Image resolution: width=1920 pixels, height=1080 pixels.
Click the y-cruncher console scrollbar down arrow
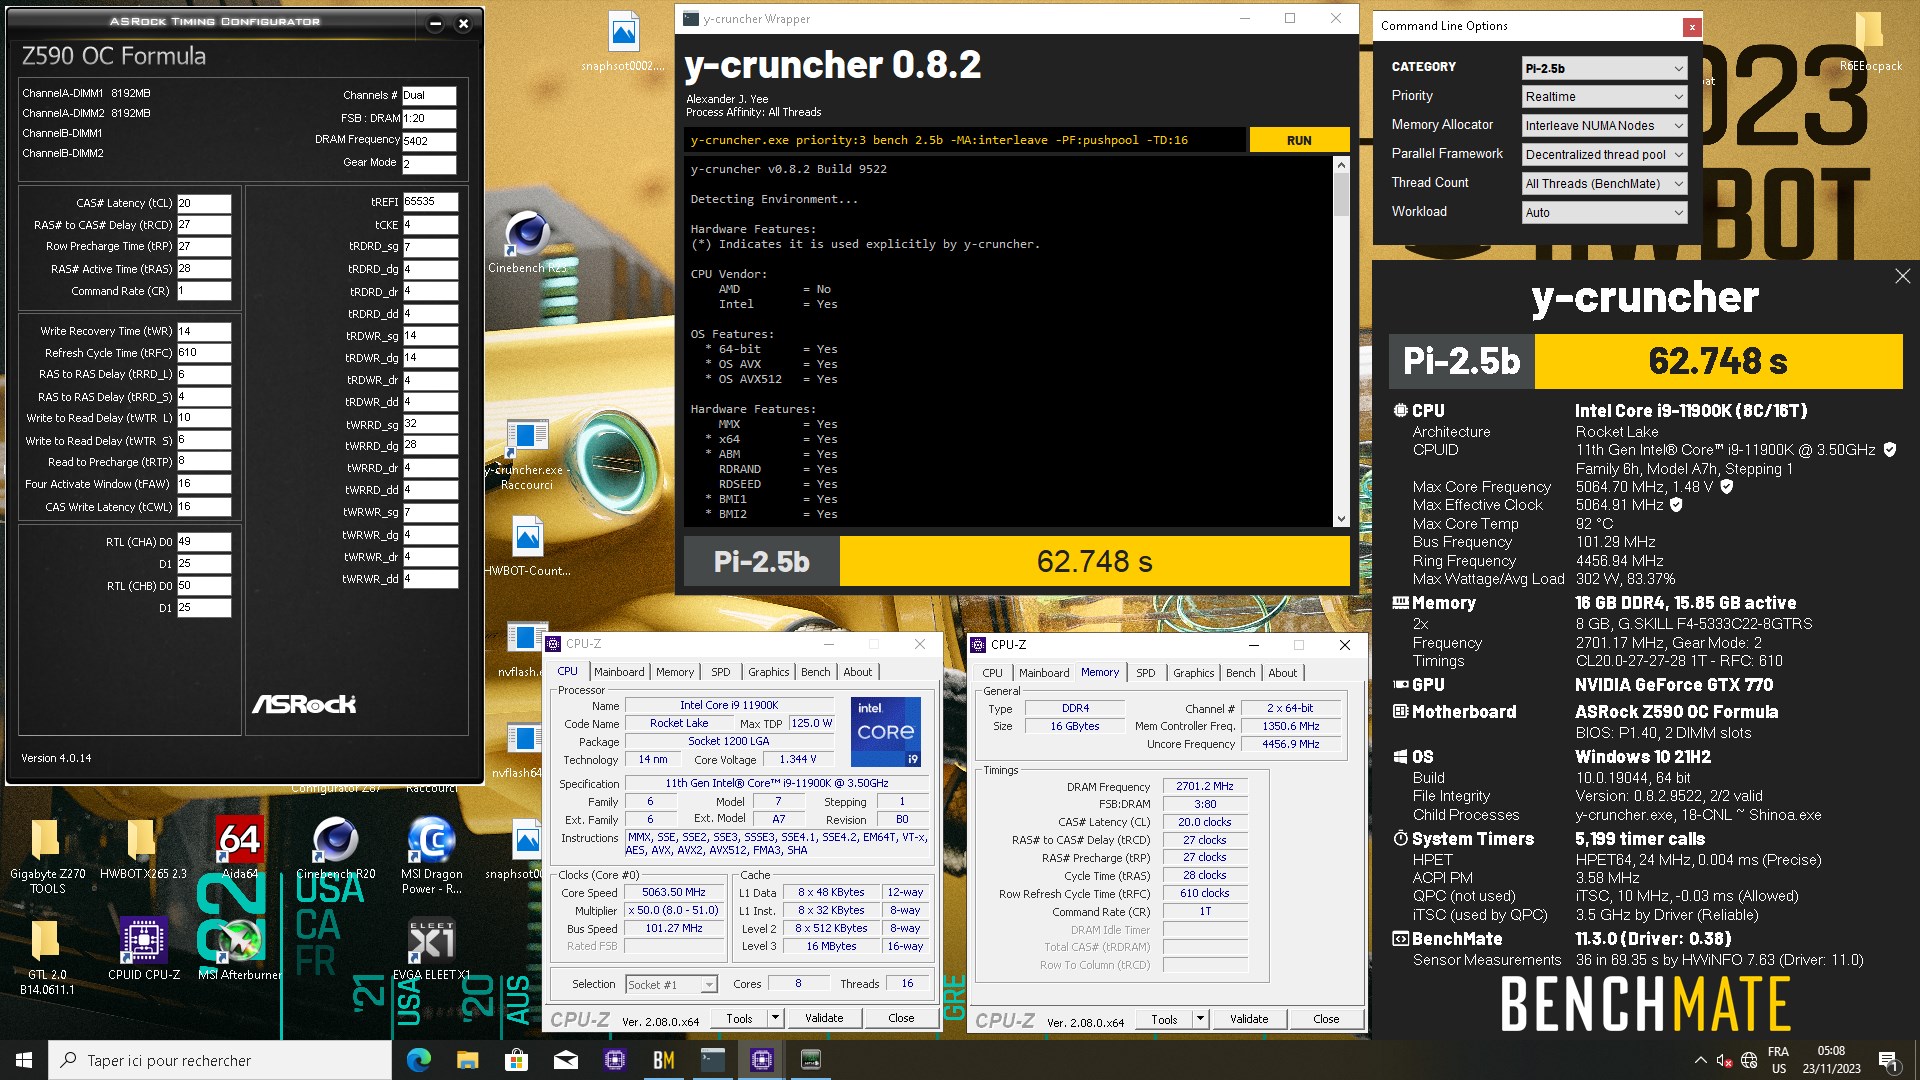1341,518
